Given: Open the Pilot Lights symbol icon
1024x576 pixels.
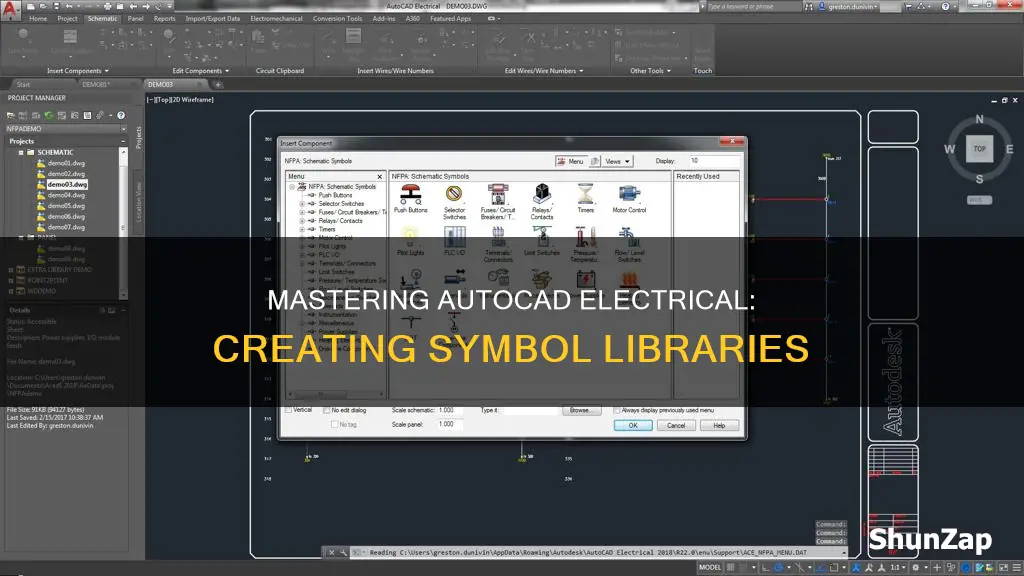Looking at the screenshot, I should [x=410, y=237].
